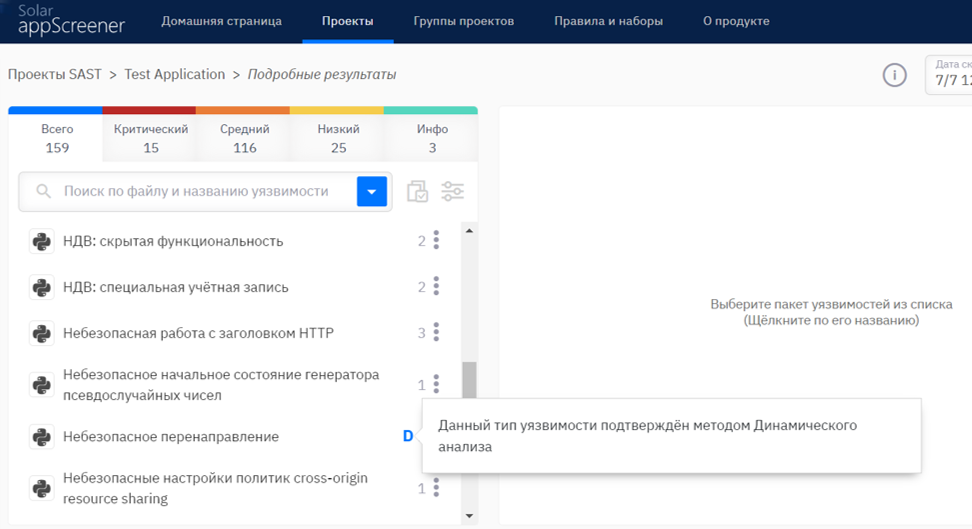Open three-dot menu for НДВ: скрытая функциональность
Viewport: 972px width, 529px height.
(x=436, y=241)
